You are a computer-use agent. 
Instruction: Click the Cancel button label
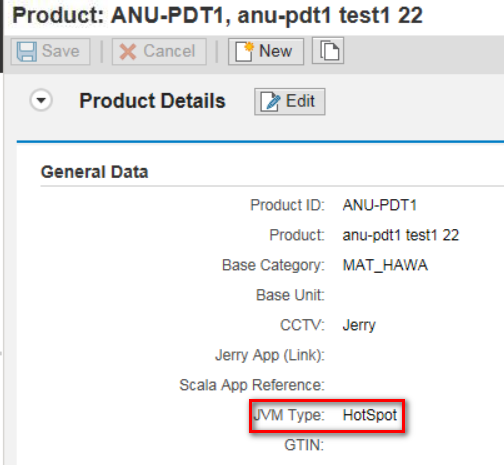click(169, 51)
